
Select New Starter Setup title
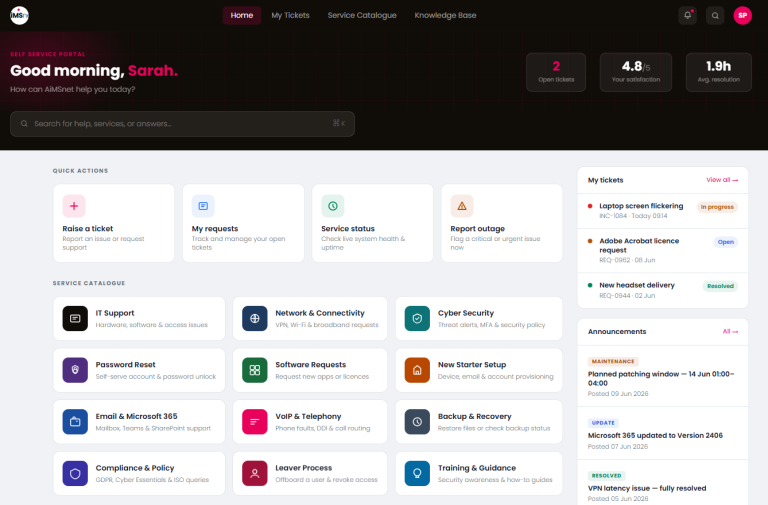(x=472, y=364)
